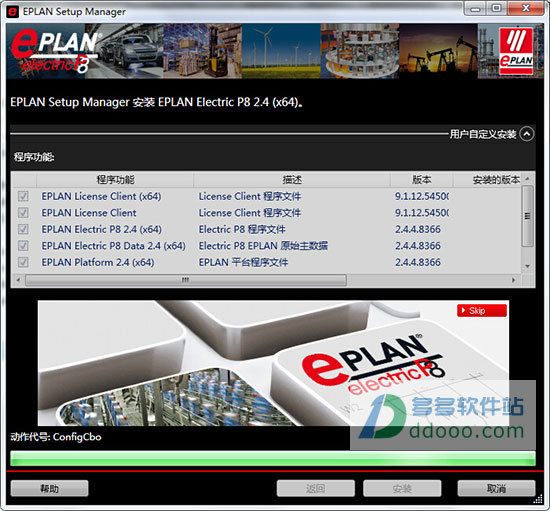Click the horizontal scroll left arrow

[18, 280]
